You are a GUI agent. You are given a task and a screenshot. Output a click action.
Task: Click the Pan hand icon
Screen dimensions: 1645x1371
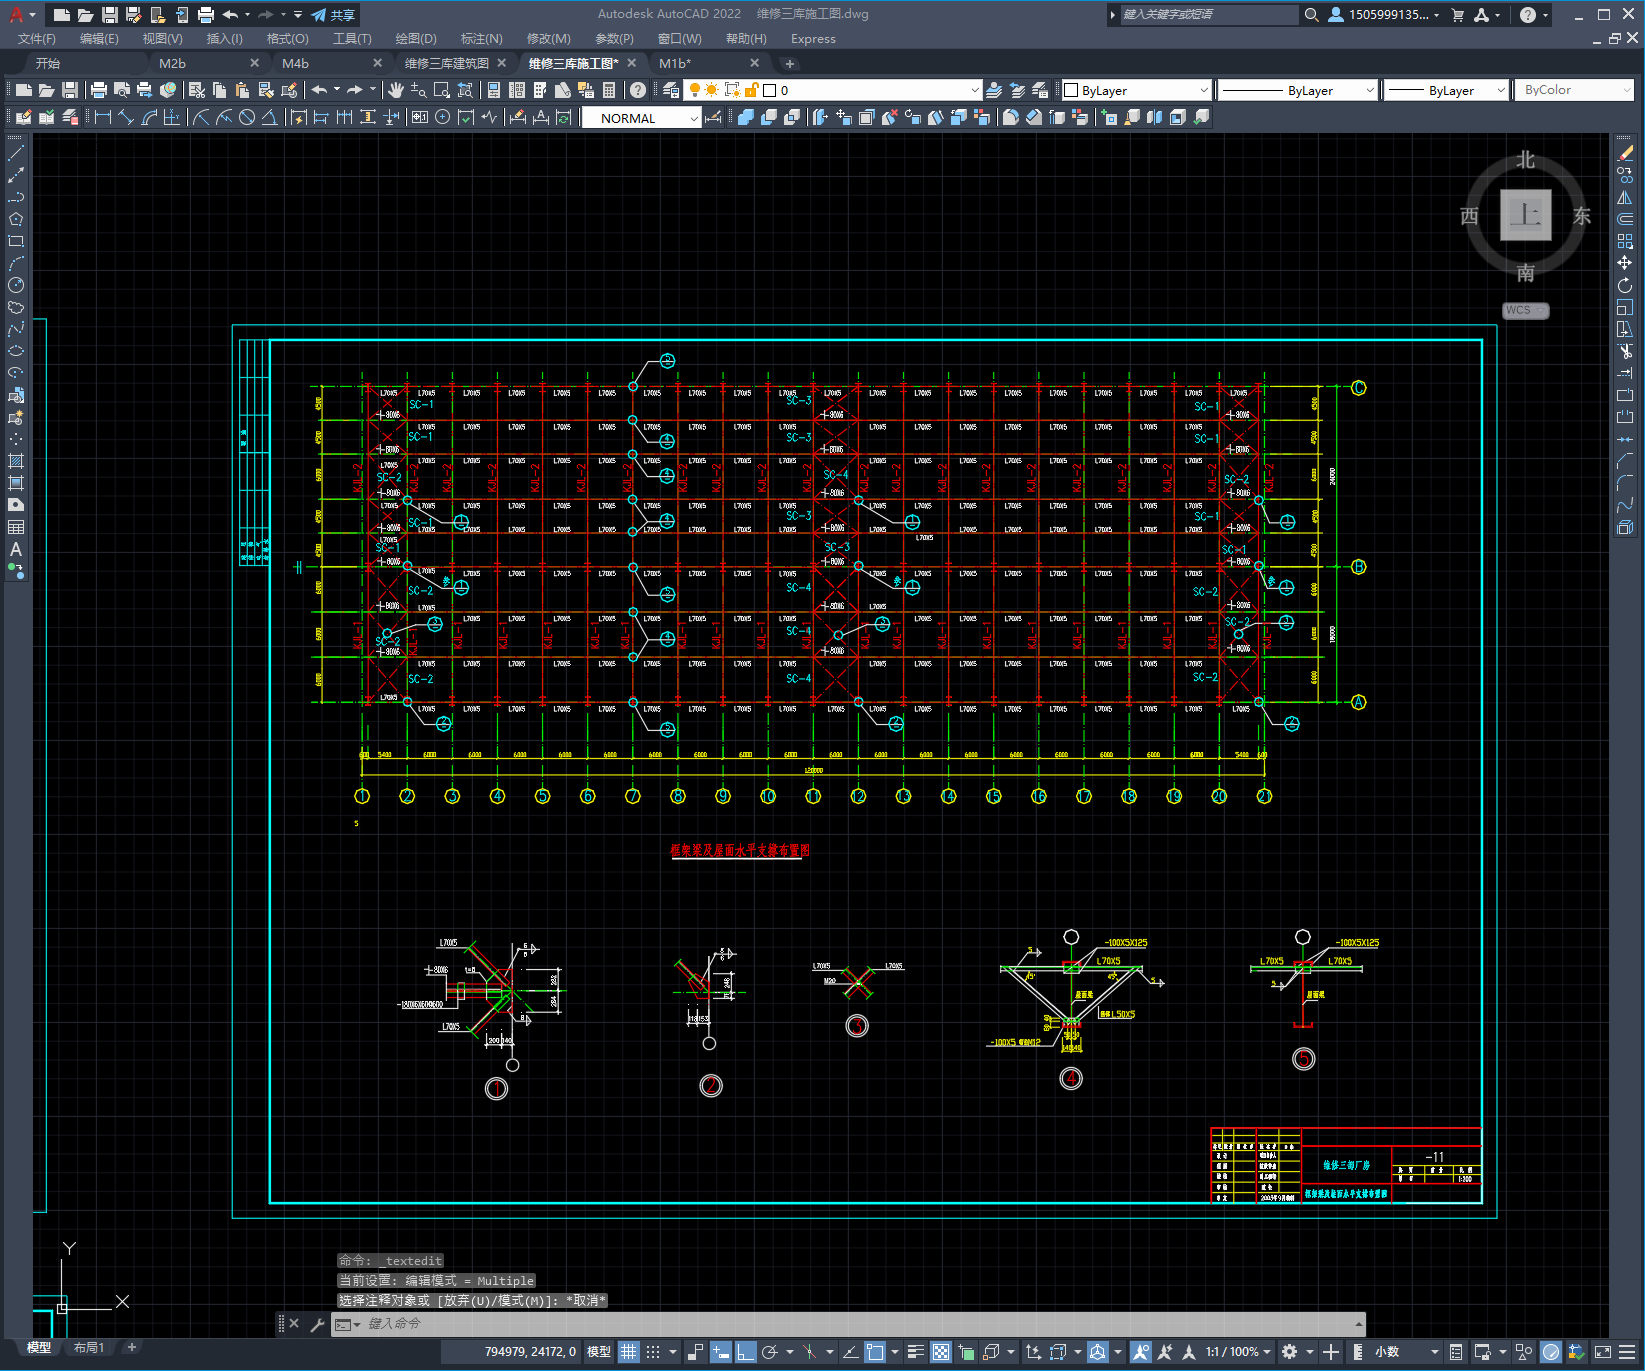click(x=396, y=90)
